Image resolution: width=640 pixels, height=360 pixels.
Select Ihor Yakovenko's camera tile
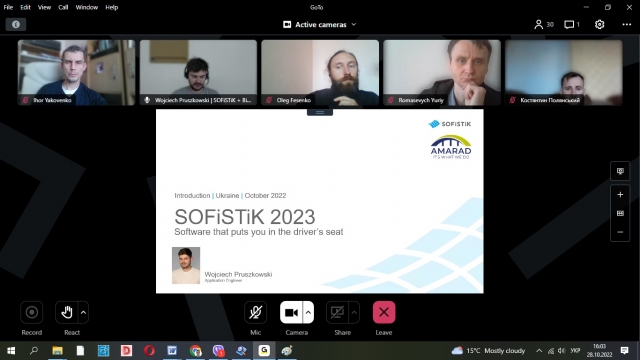click(x=76, y=73)
